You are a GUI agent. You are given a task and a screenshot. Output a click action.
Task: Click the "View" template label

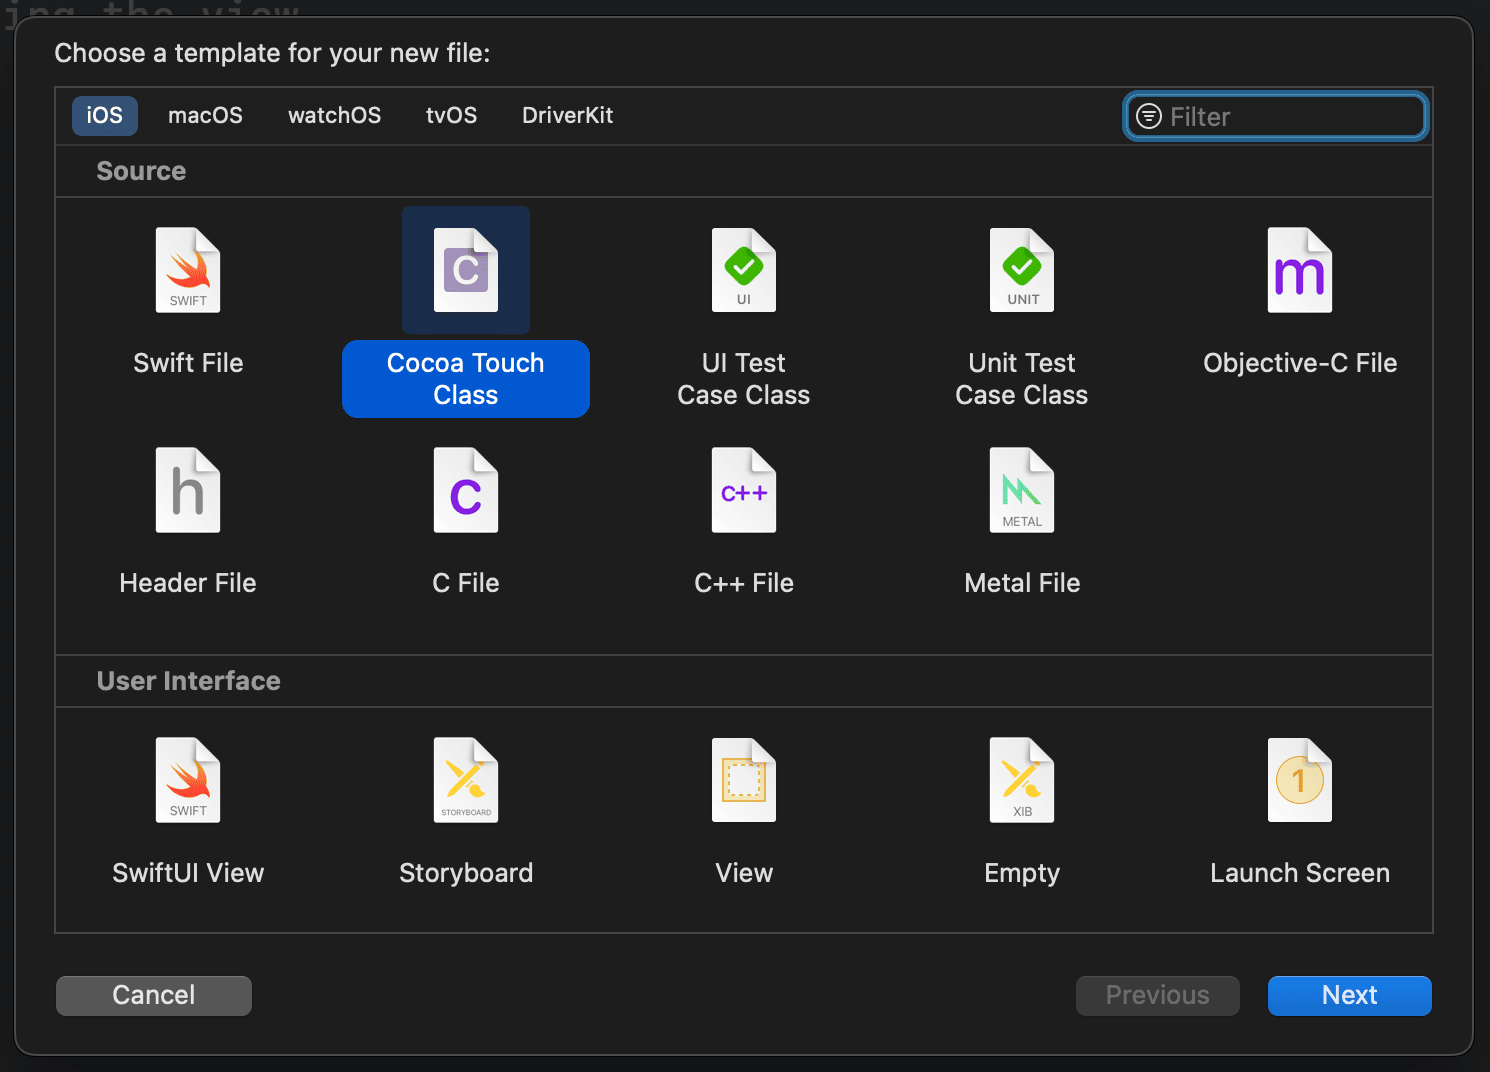click(x=744, y=873)
